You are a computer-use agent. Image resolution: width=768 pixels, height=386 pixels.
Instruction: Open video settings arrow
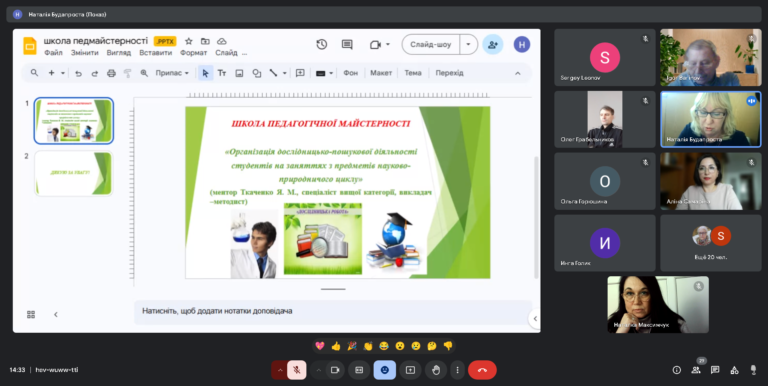click(318, 370)
